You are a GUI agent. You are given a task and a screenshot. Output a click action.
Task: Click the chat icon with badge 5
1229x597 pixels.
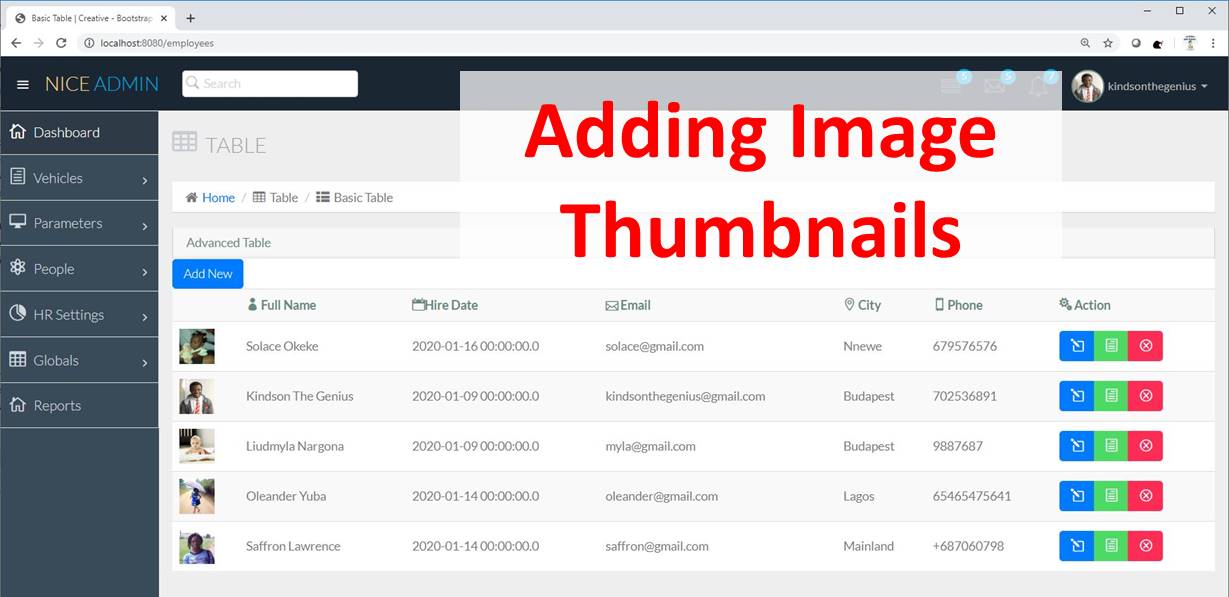949,85
